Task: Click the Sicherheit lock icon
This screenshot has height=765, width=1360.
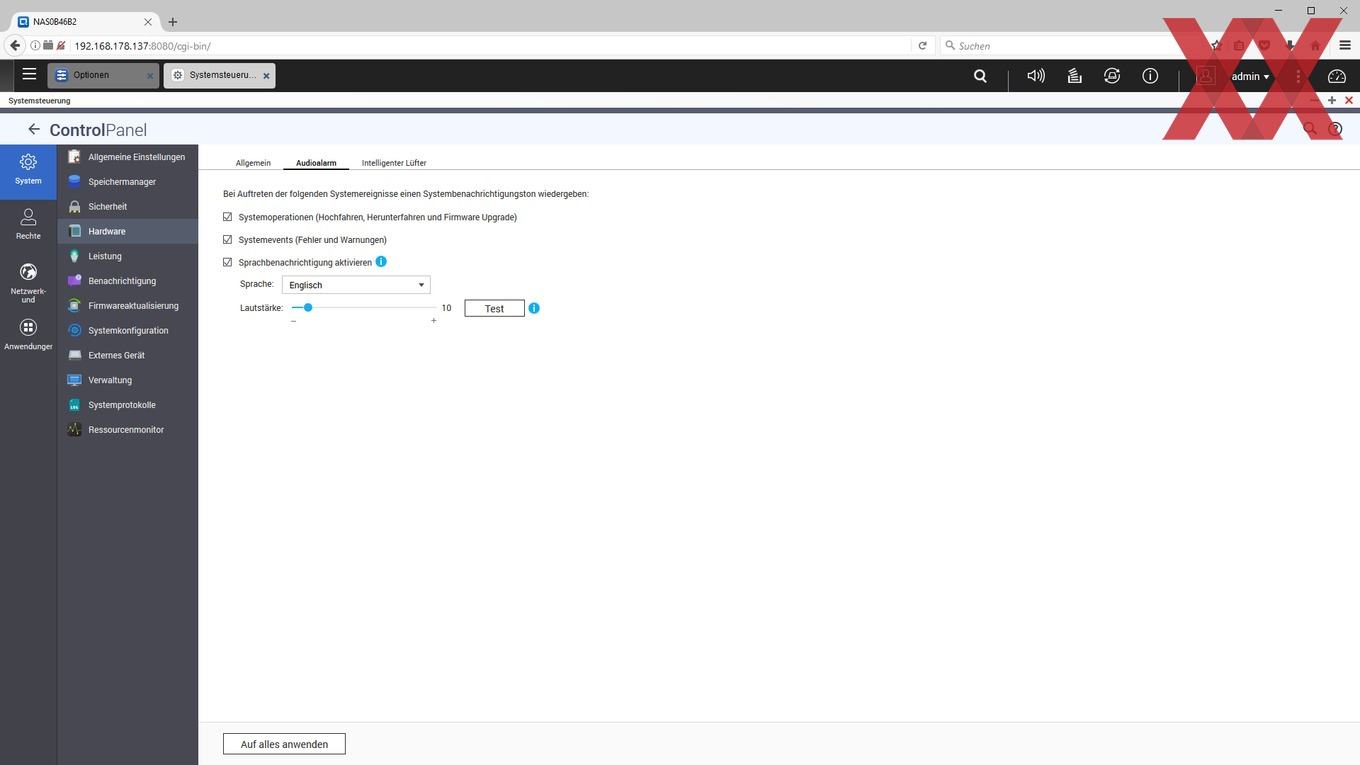Action: (74, 206)
